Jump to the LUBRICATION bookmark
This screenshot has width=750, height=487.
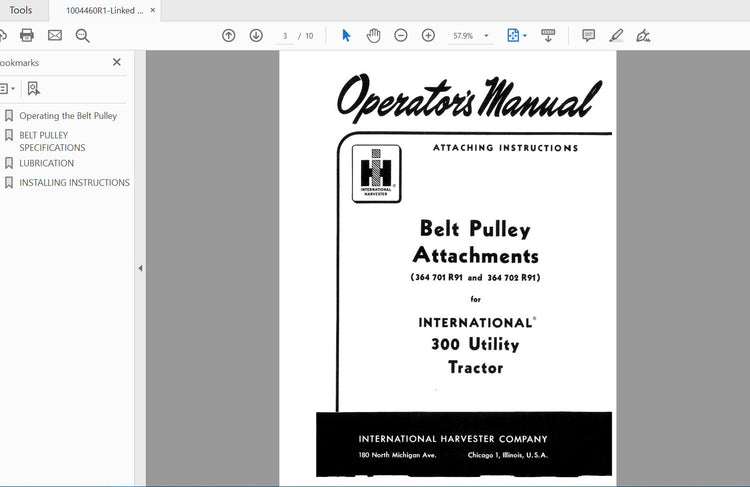coord(46,163)
